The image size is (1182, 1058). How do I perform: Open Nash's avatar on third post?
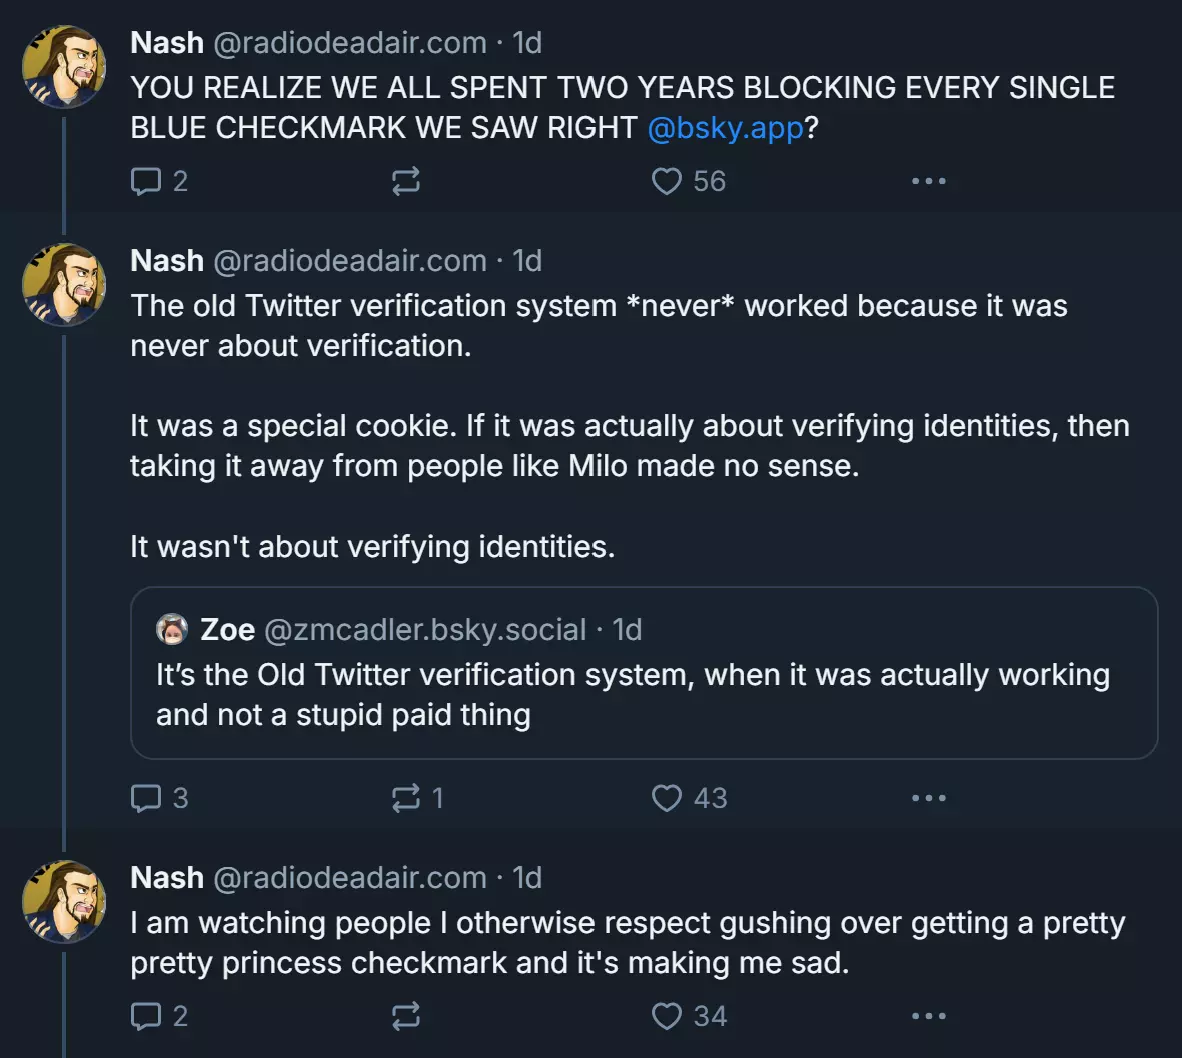coord(64,902)
